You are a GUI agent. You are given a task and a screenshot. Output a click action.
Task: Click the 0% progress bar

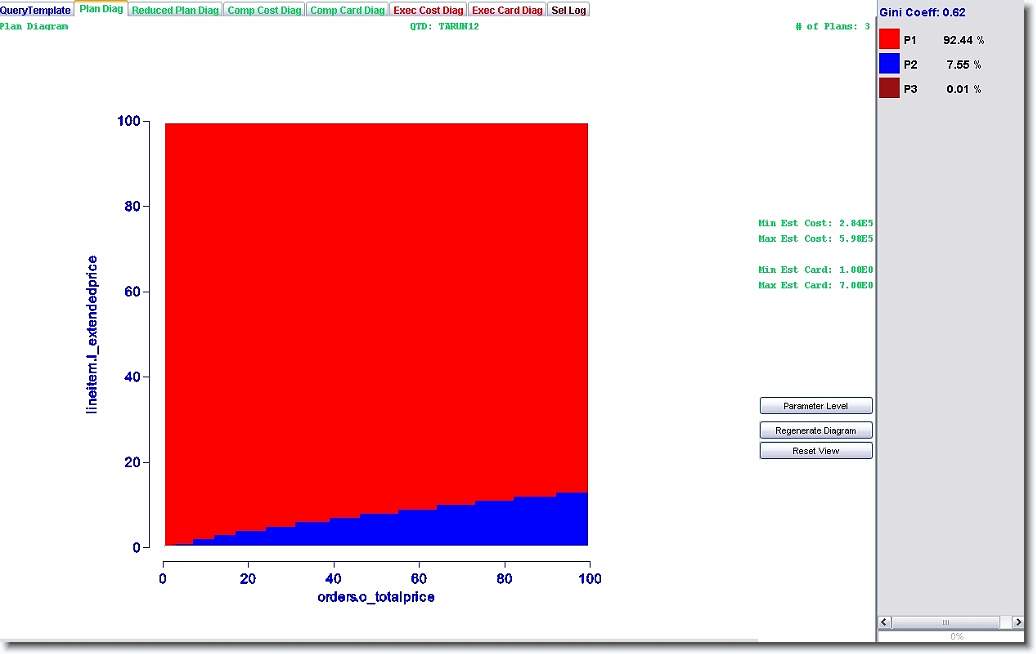(956, 636)
